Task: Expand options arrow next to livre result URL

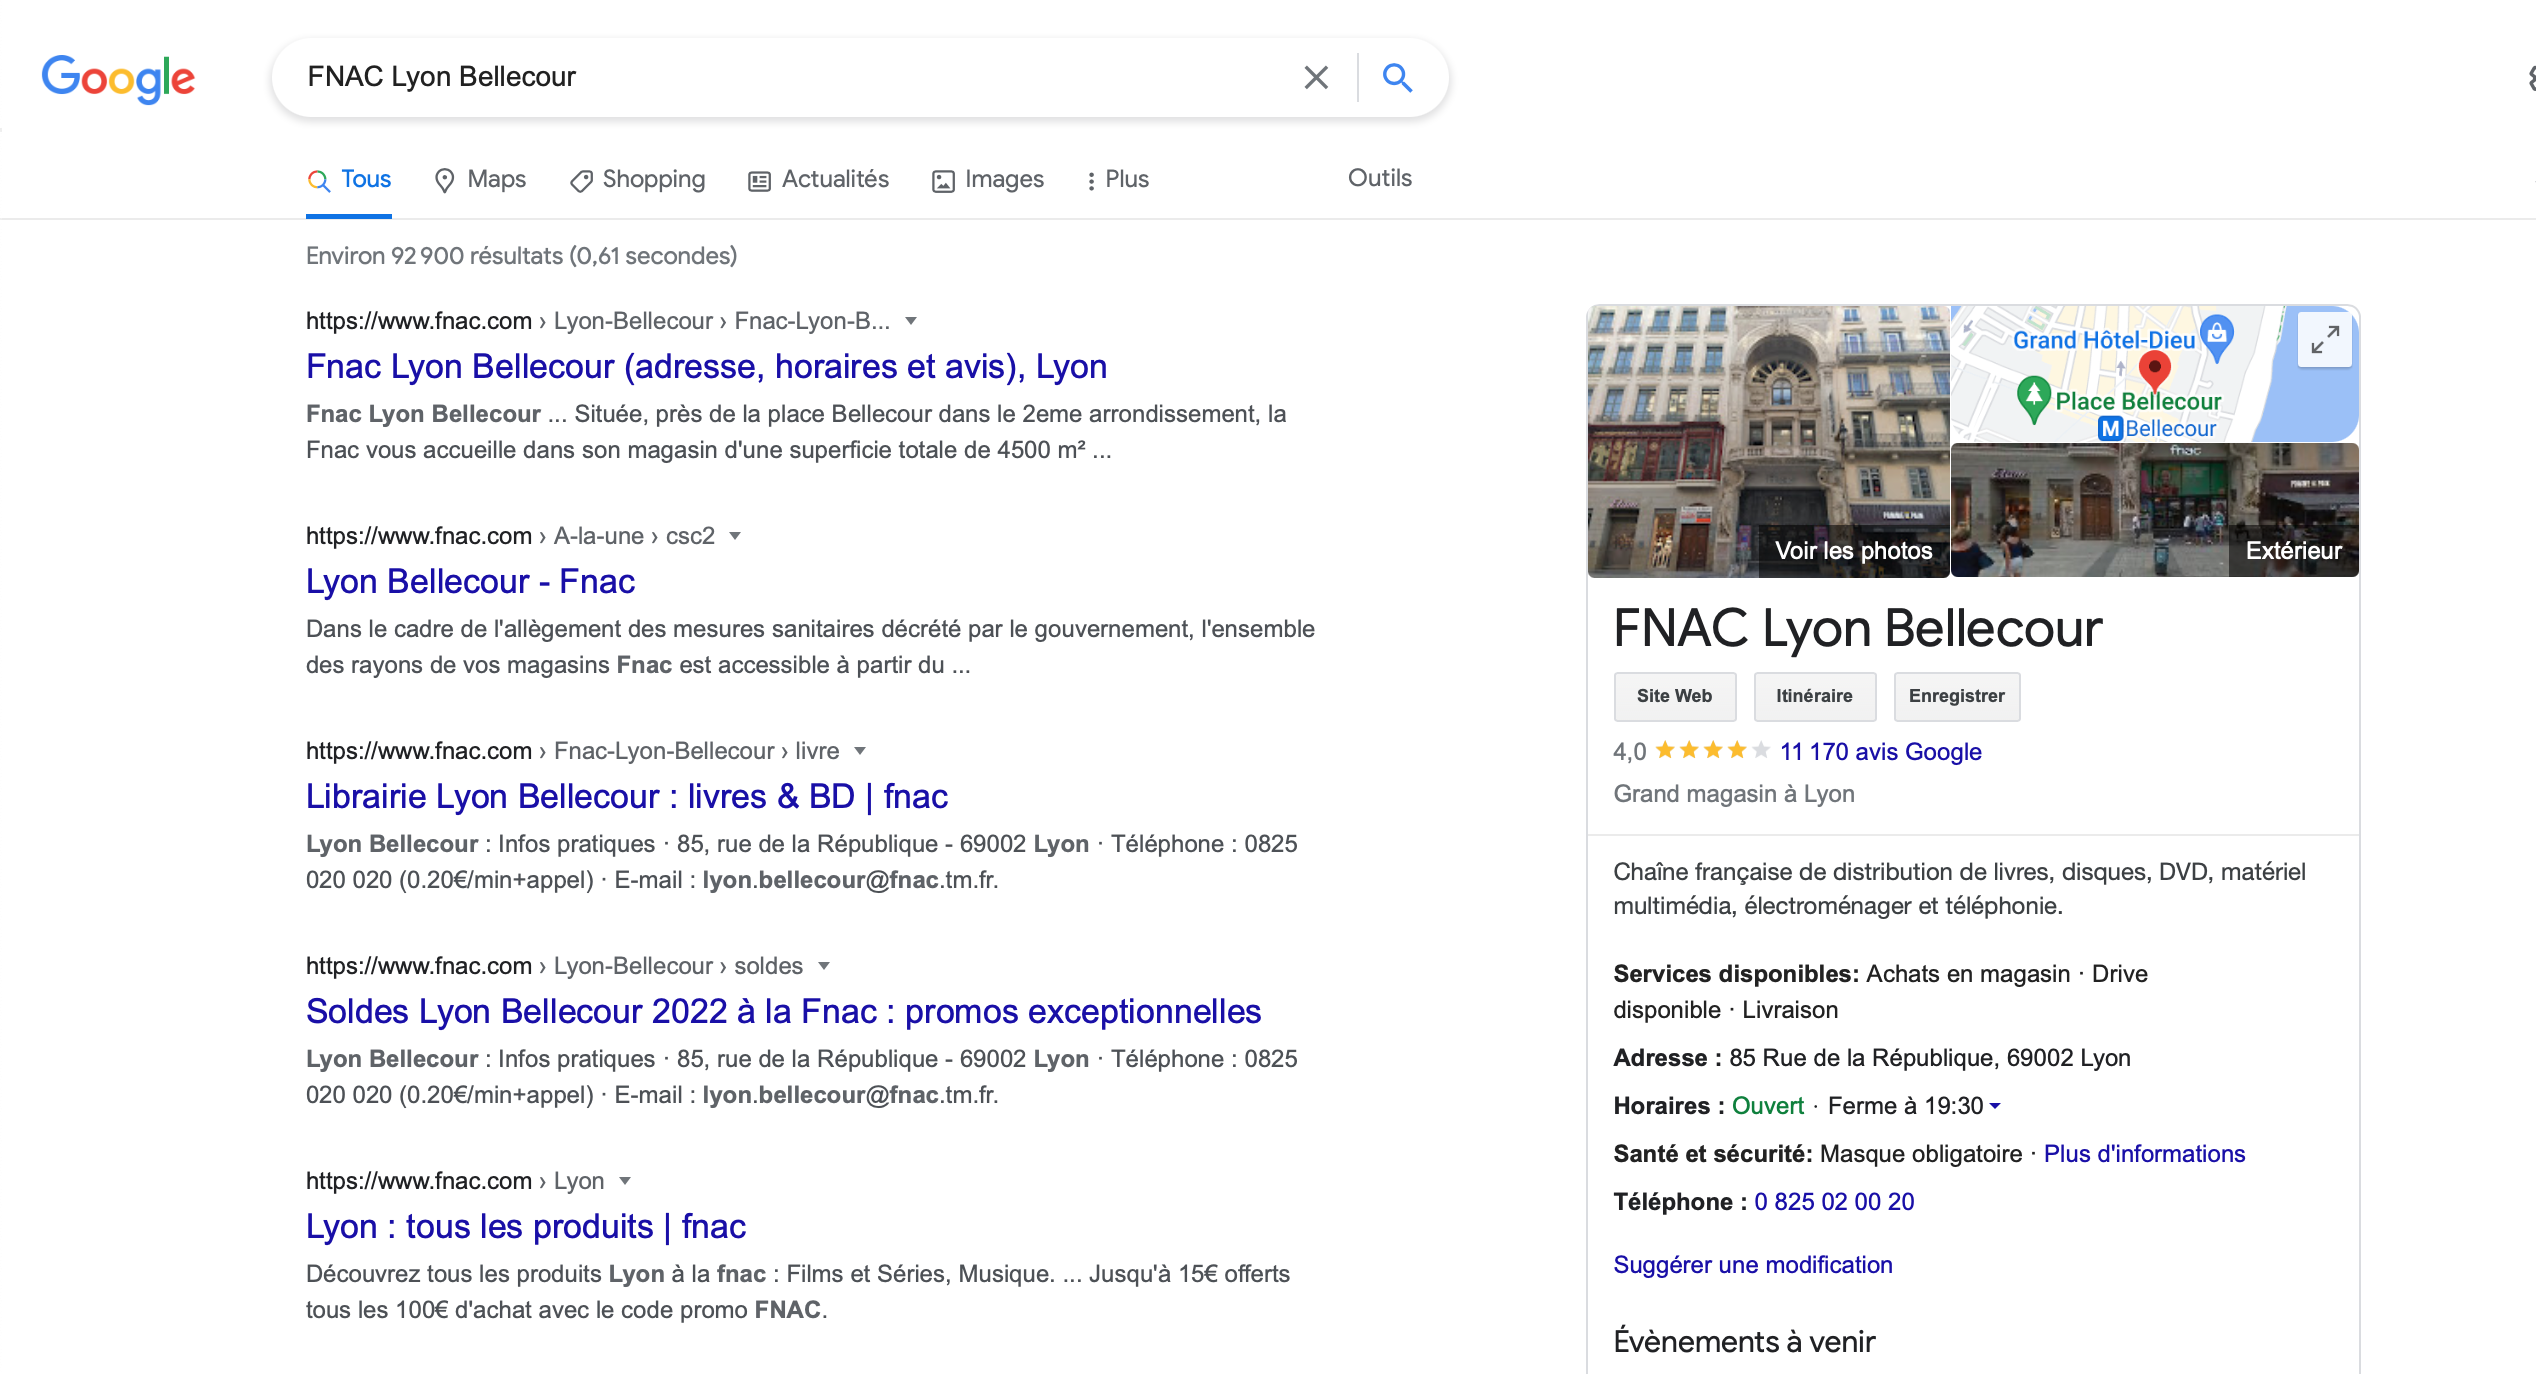Action: 859,751
